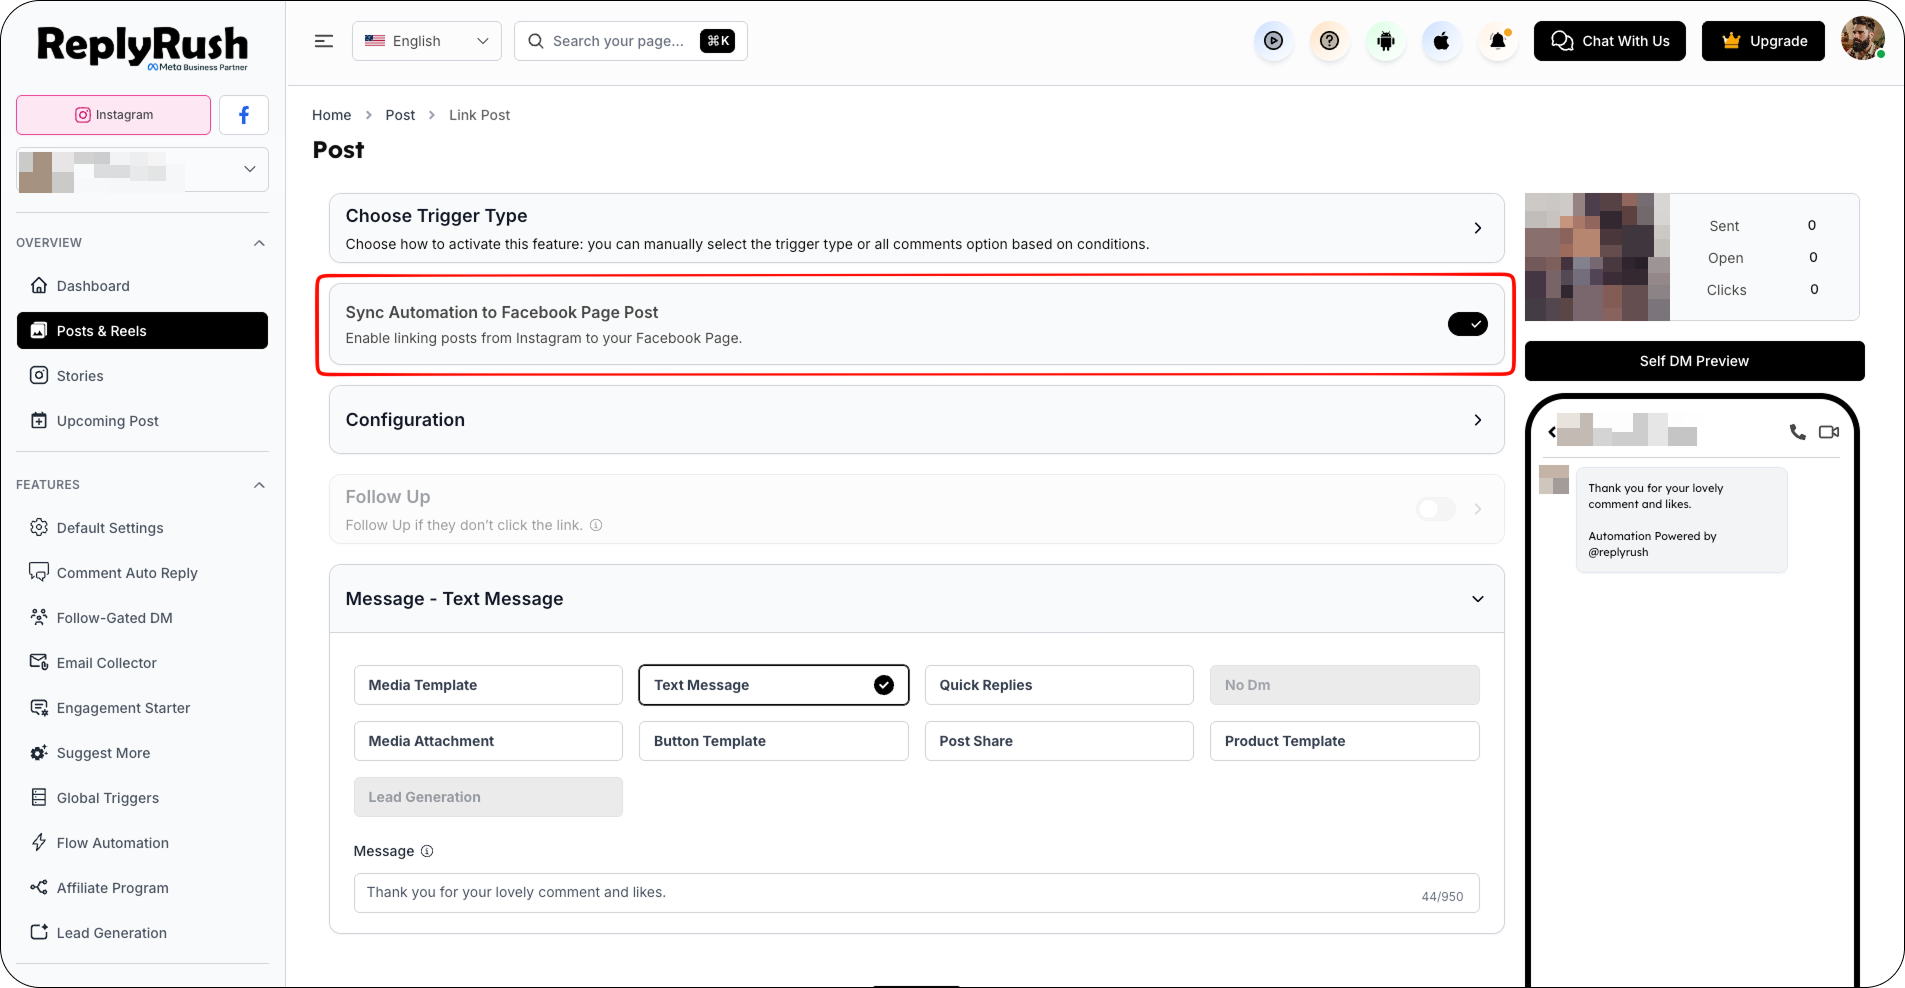This screenshot has height=988, width=1905.
Task: Enable the Follow Up toggle
Action: (1436, 509)
